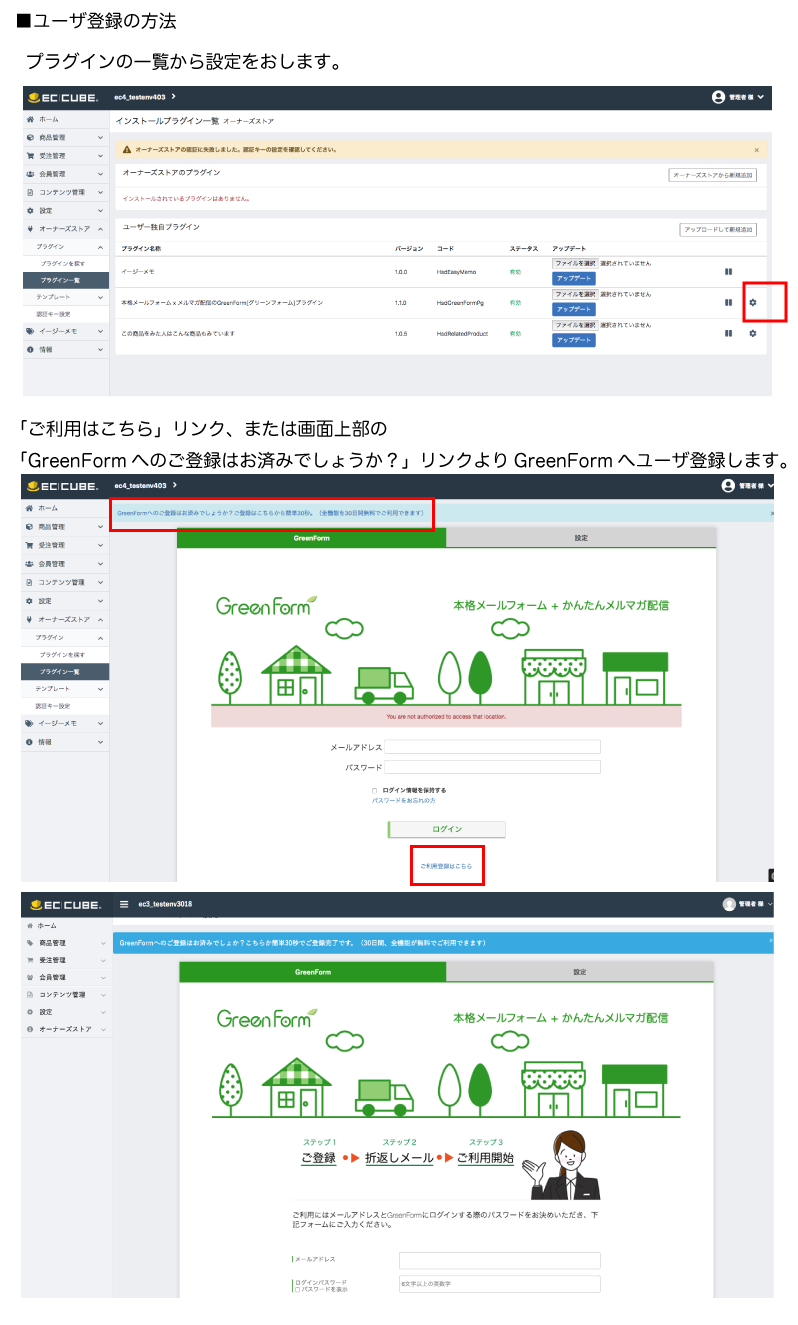Click the gear icon in the GreenForm plugin row
The image size is (798, 1325).
[x=753, y=303]
